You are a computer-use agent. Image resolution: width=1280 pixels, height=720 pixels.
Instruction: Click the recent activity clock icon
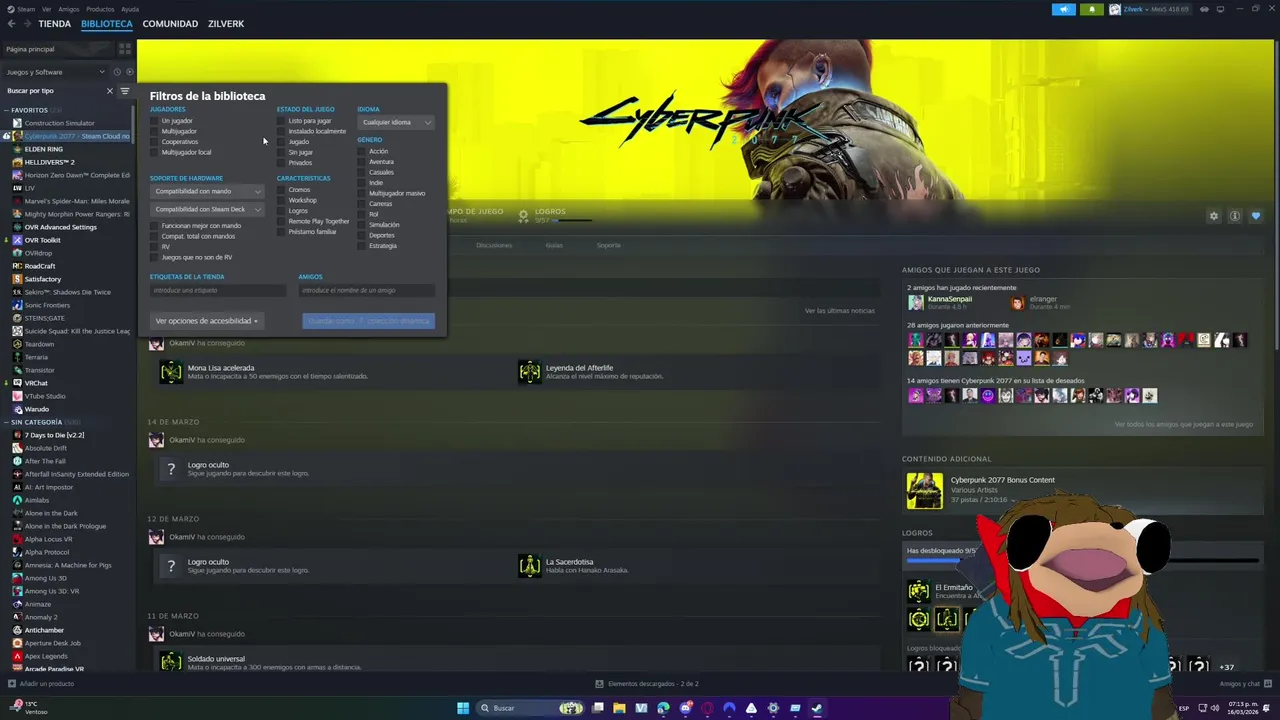click(x=117, y=72)
